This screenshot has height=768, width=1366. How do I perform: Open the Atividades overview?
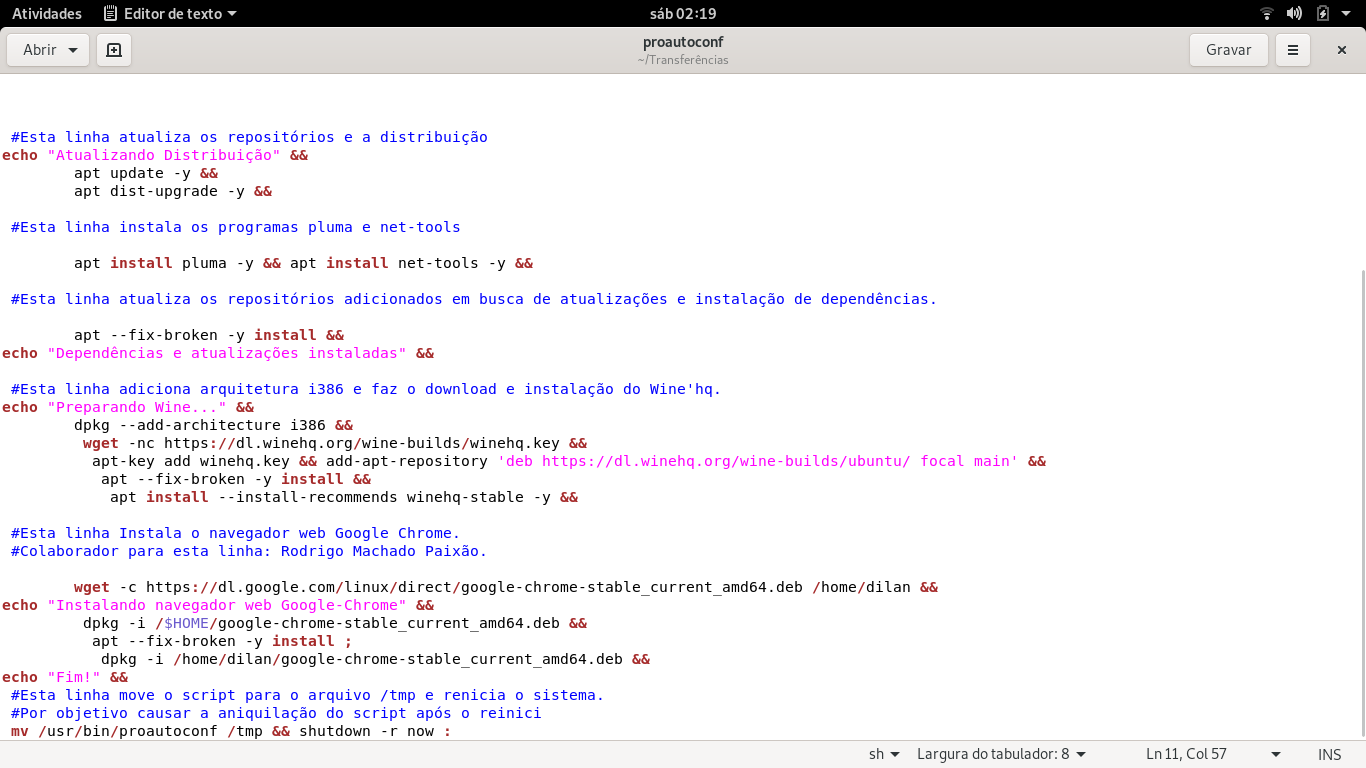(47, 14)
